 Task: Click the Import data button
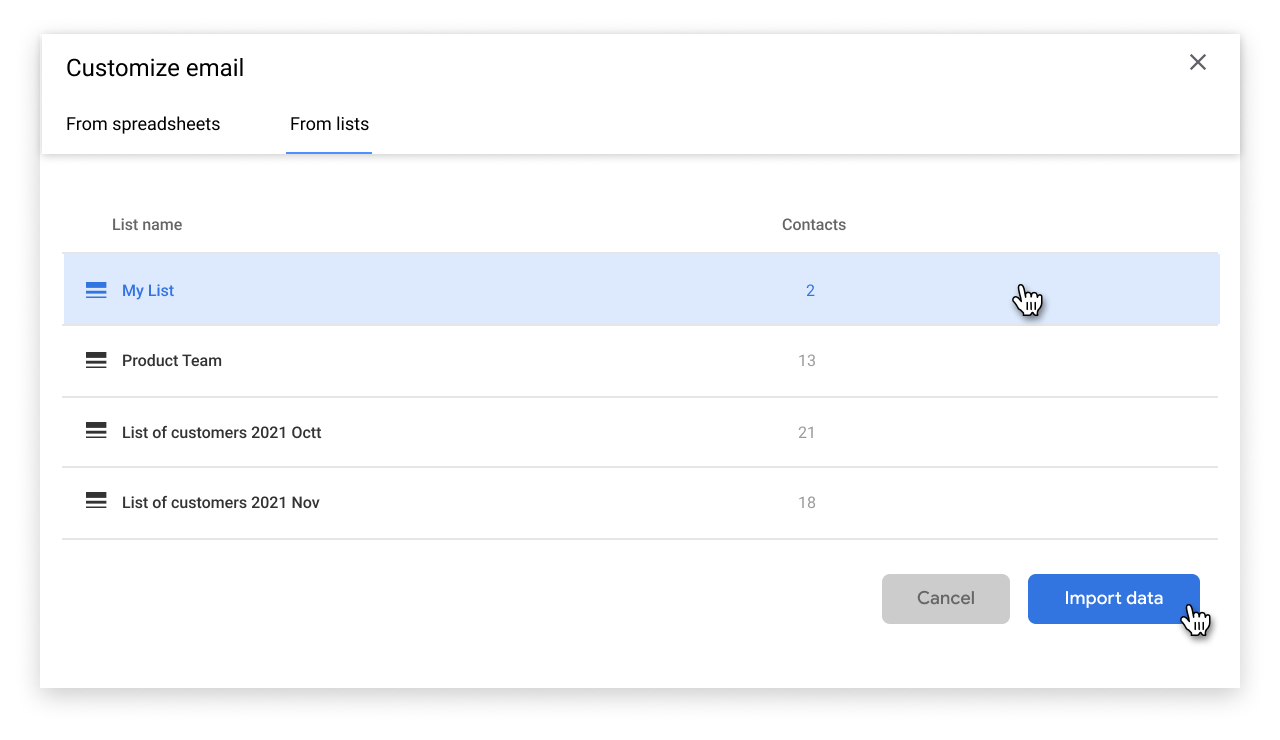1113,599
